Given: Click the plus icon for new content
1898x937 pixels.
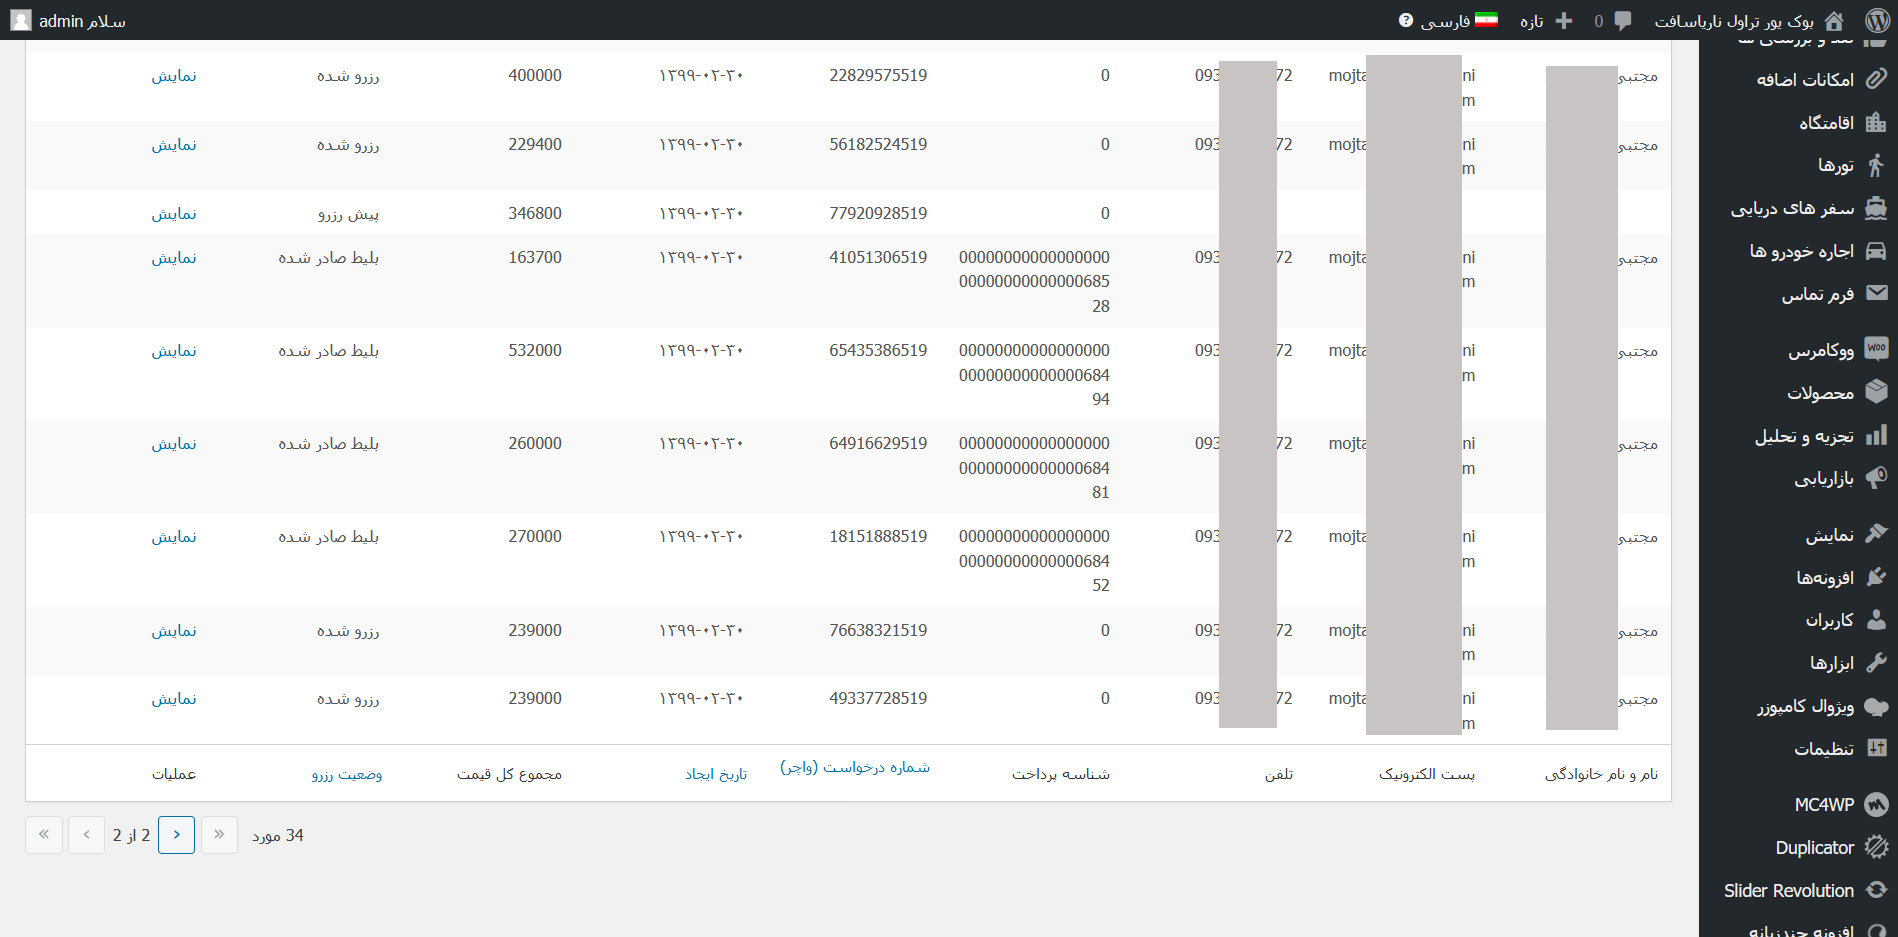Looking at the screenshot, I should click(x=1564, y=20).
